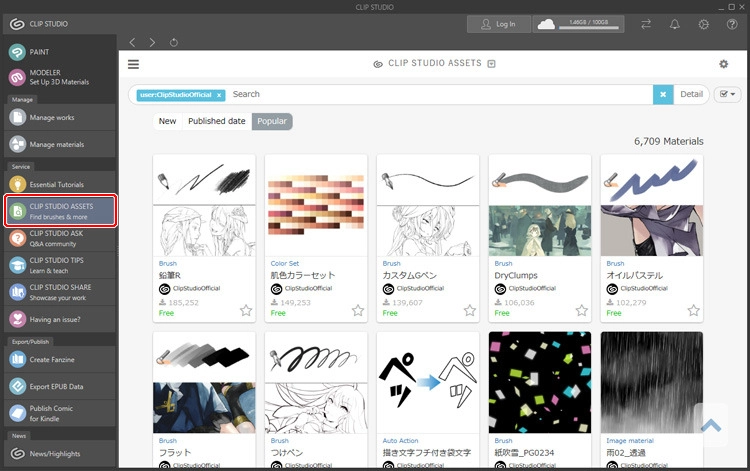This screenshot has width=750, height=471.
Task: Remove the user:ClipStudioOfficial filter tag
Action: point(219,95)
